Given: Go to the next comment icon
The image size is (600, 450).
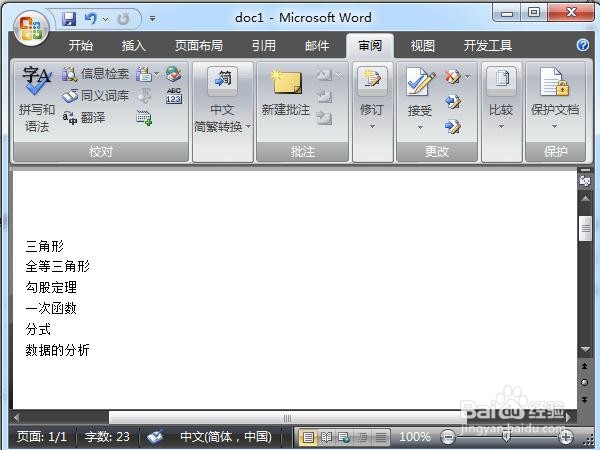Looking at the screenshot, I should tap(324, 117).
